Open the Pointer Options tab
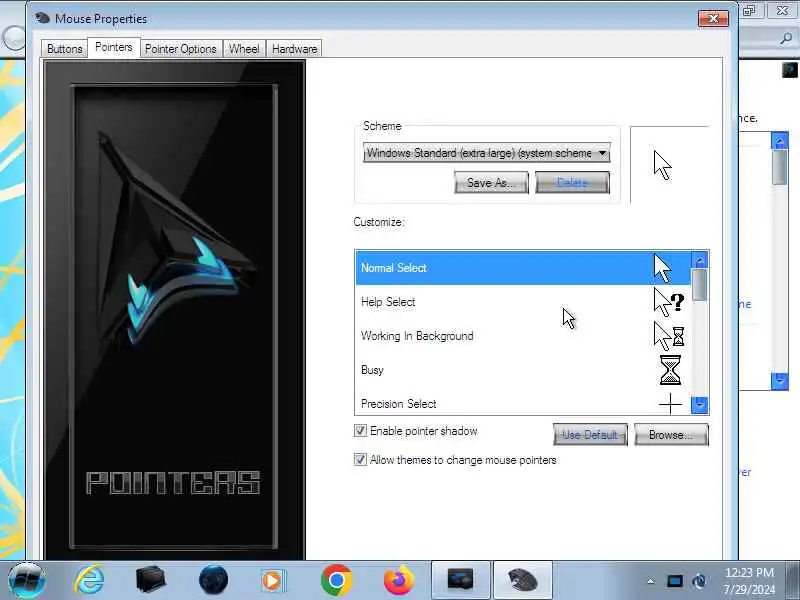The height and width of the screenshot is (600, 800). point(181,49)
